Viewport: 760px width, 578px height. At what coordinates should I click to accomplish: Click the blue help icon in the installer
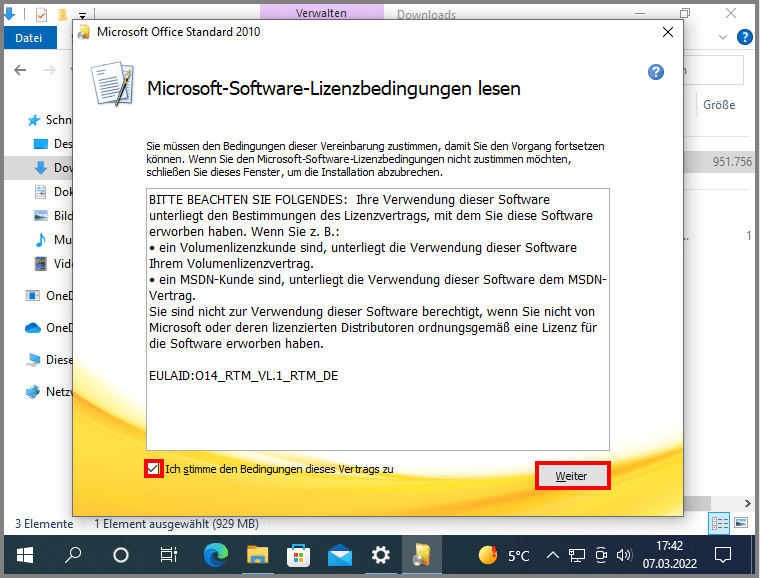coord(656,72)
